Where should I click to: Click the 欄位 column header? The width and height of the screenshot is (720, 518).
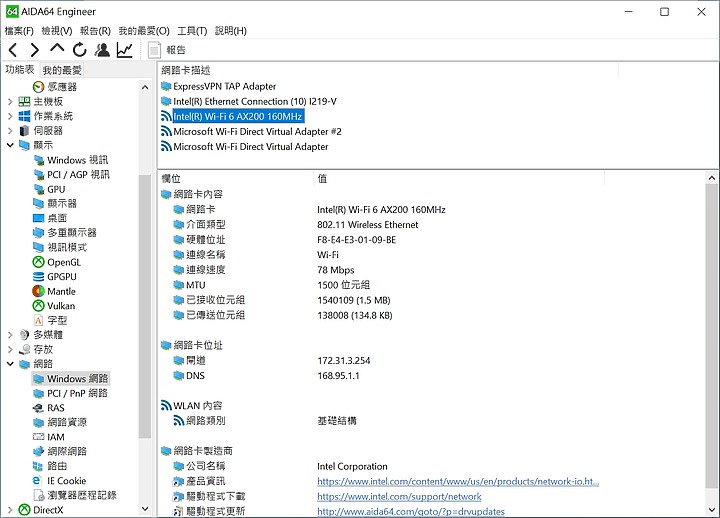[x=236, y=179]
